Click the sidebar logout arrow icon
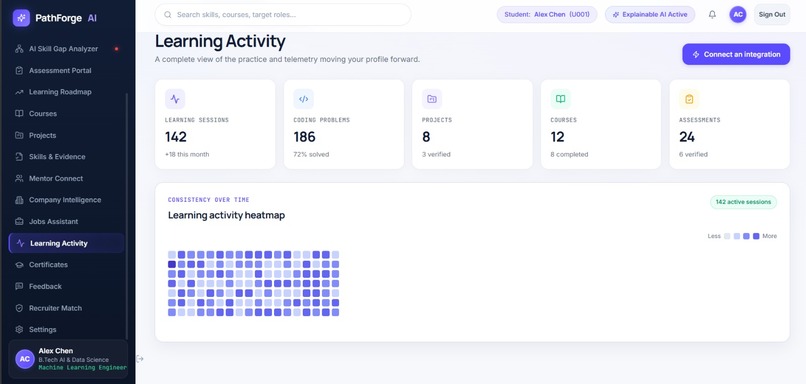Screen dimensions: 806x384 pos(140,359)
